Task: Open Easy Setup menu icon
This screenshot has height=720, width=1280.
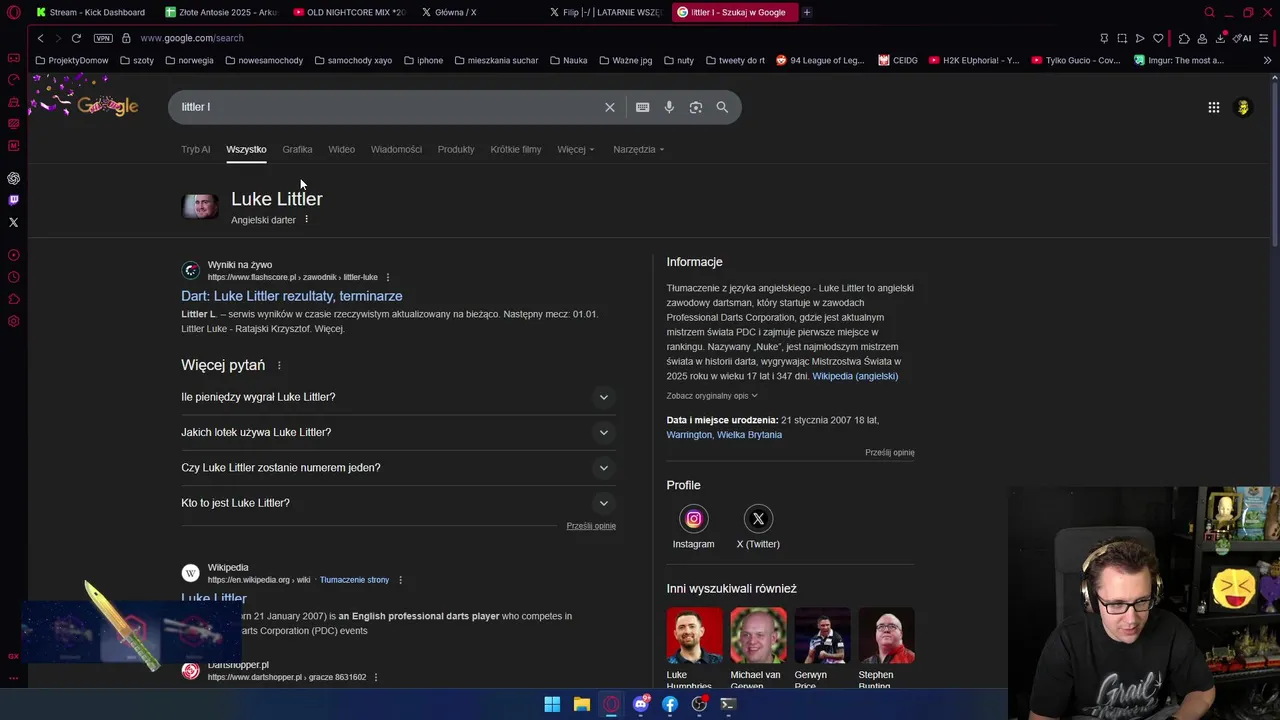Action: (x=1264, y=38)
